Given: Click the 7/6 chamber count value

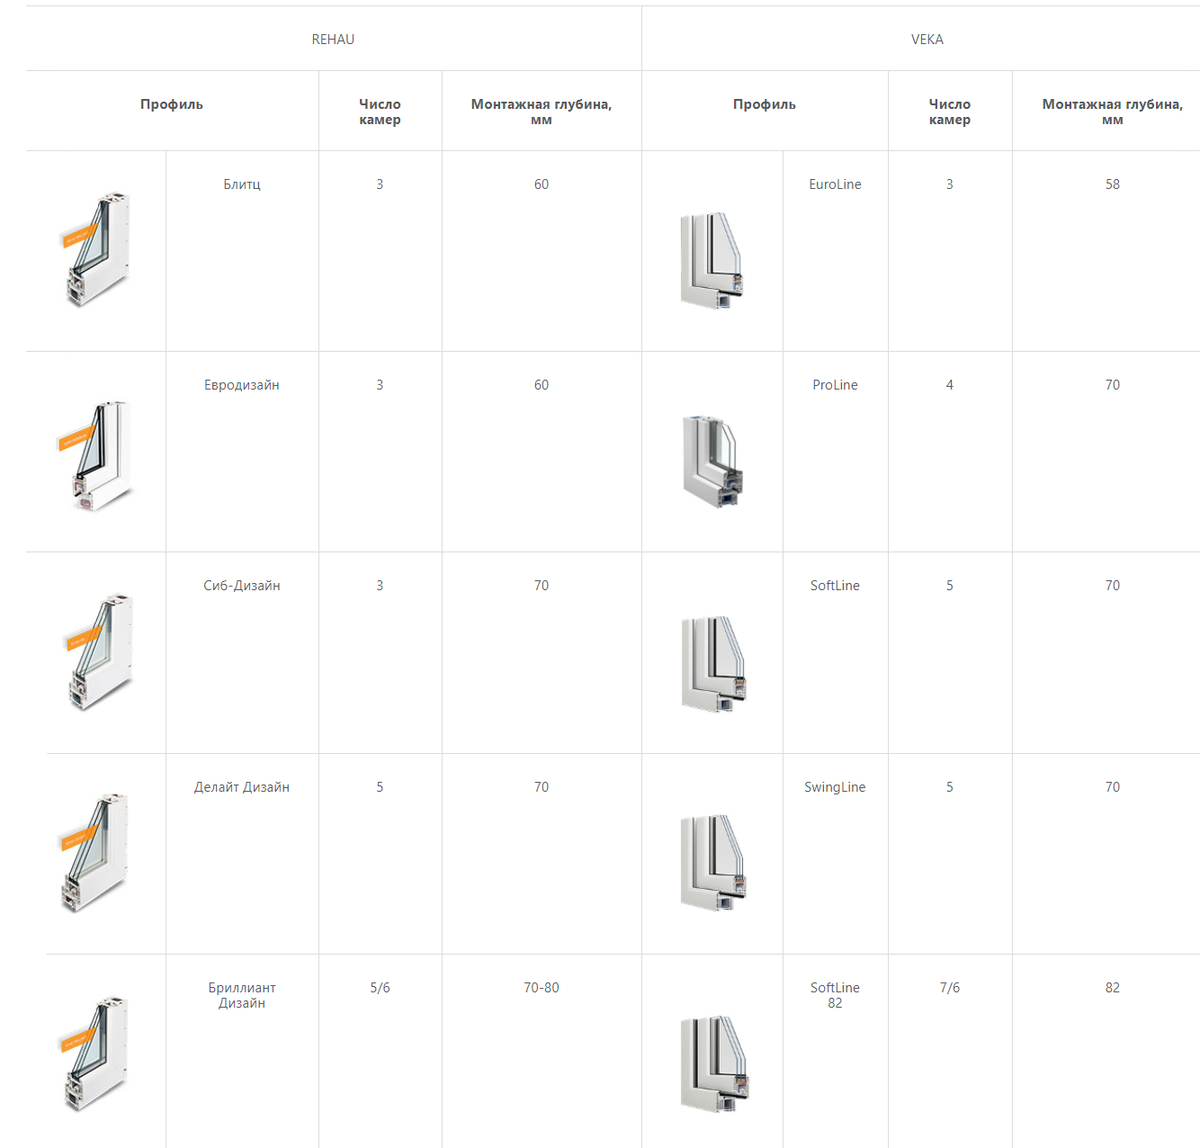Looking at the screenshot, I should [950, 987].
